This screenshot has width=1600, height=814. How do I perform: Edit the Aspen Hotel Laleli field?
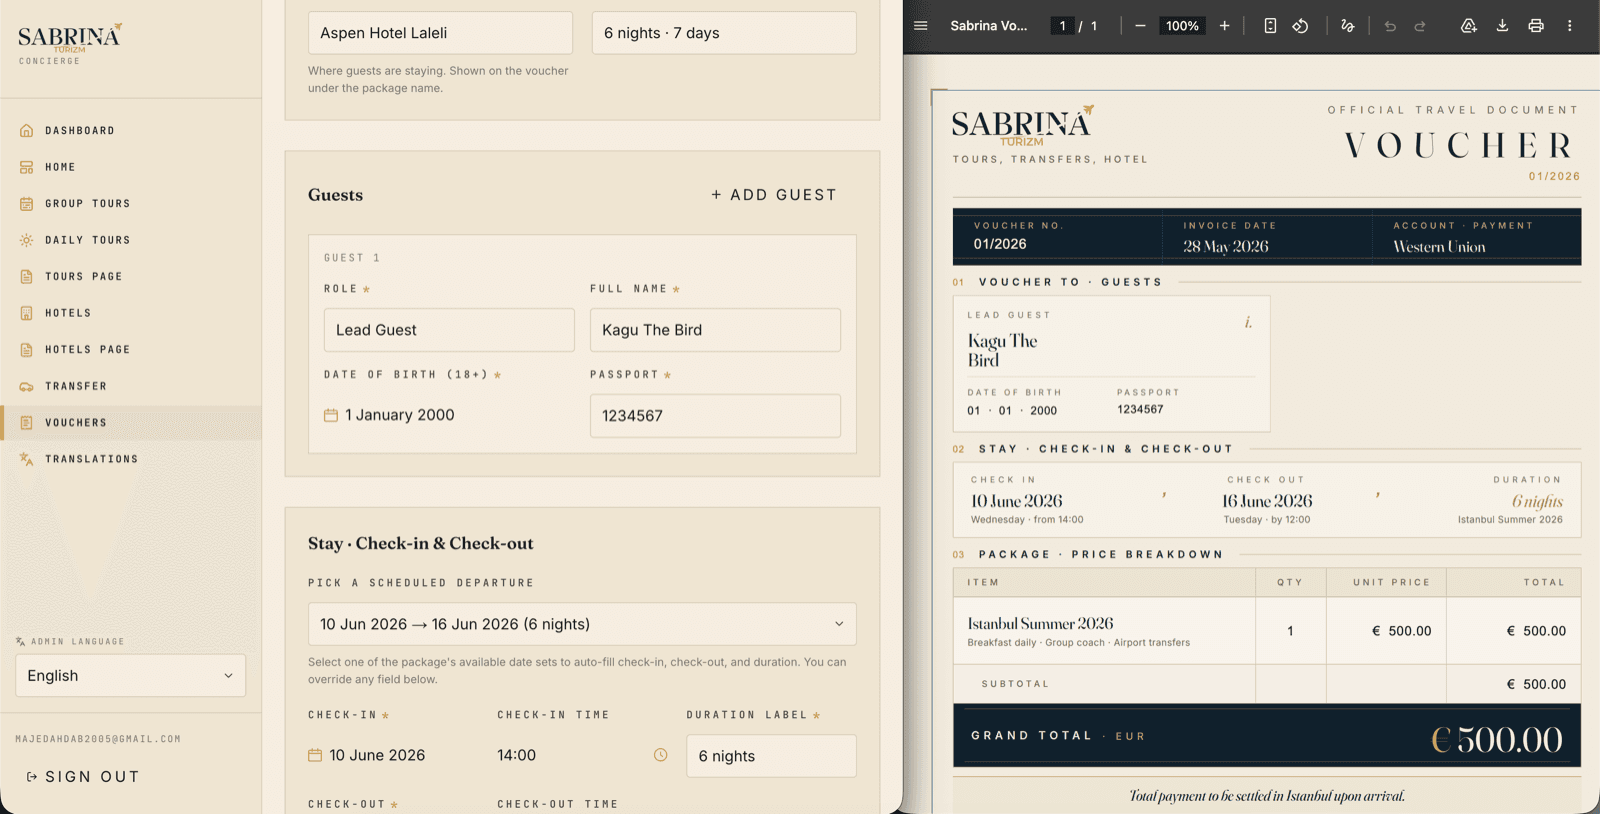(440, 33)
